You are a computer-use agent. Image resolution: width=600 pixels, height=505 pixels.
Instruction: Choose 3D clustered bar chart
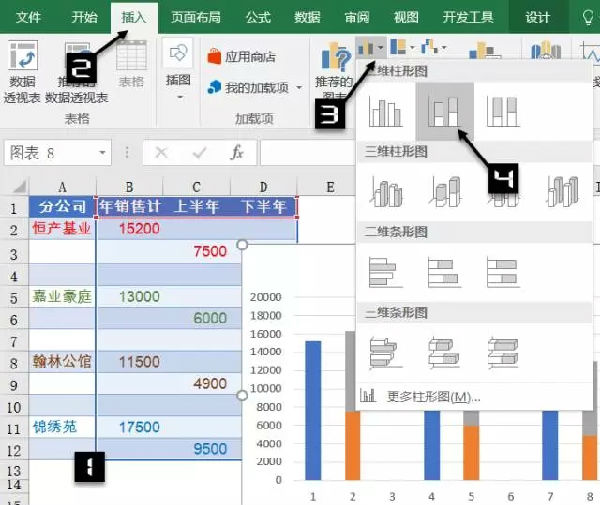coord(385,353)
